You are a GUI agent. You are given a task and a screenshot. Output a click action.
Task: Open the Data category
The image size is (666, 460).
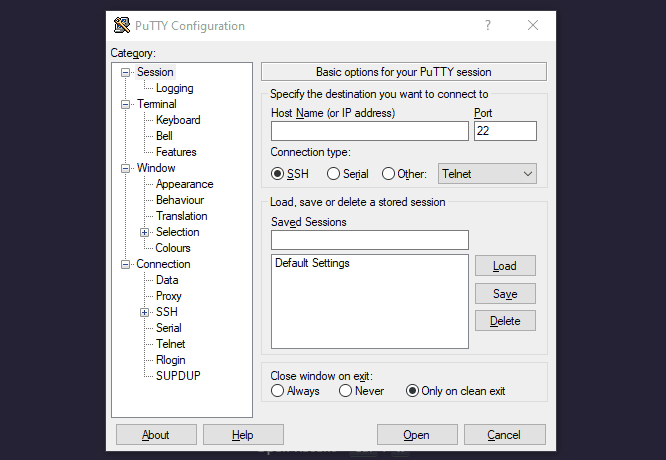click(x=167, y=280)
